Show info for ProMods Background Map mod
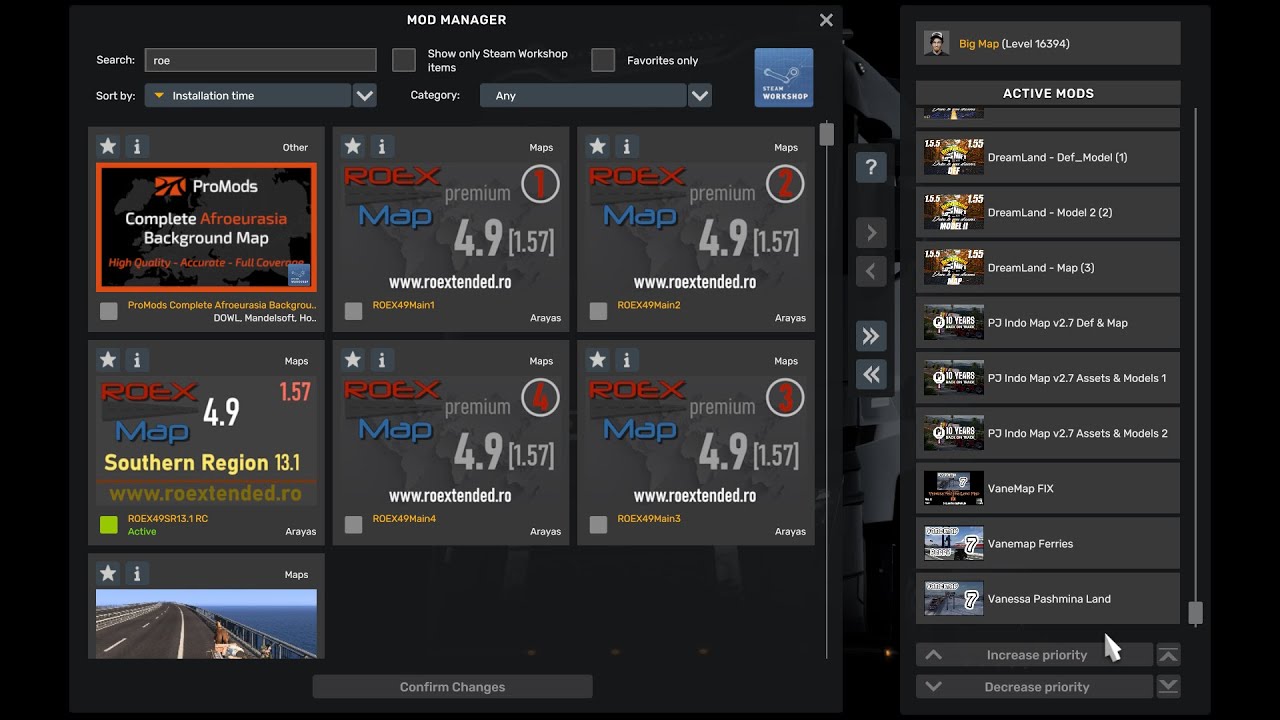1280x720 pixels. click(137, 147)
